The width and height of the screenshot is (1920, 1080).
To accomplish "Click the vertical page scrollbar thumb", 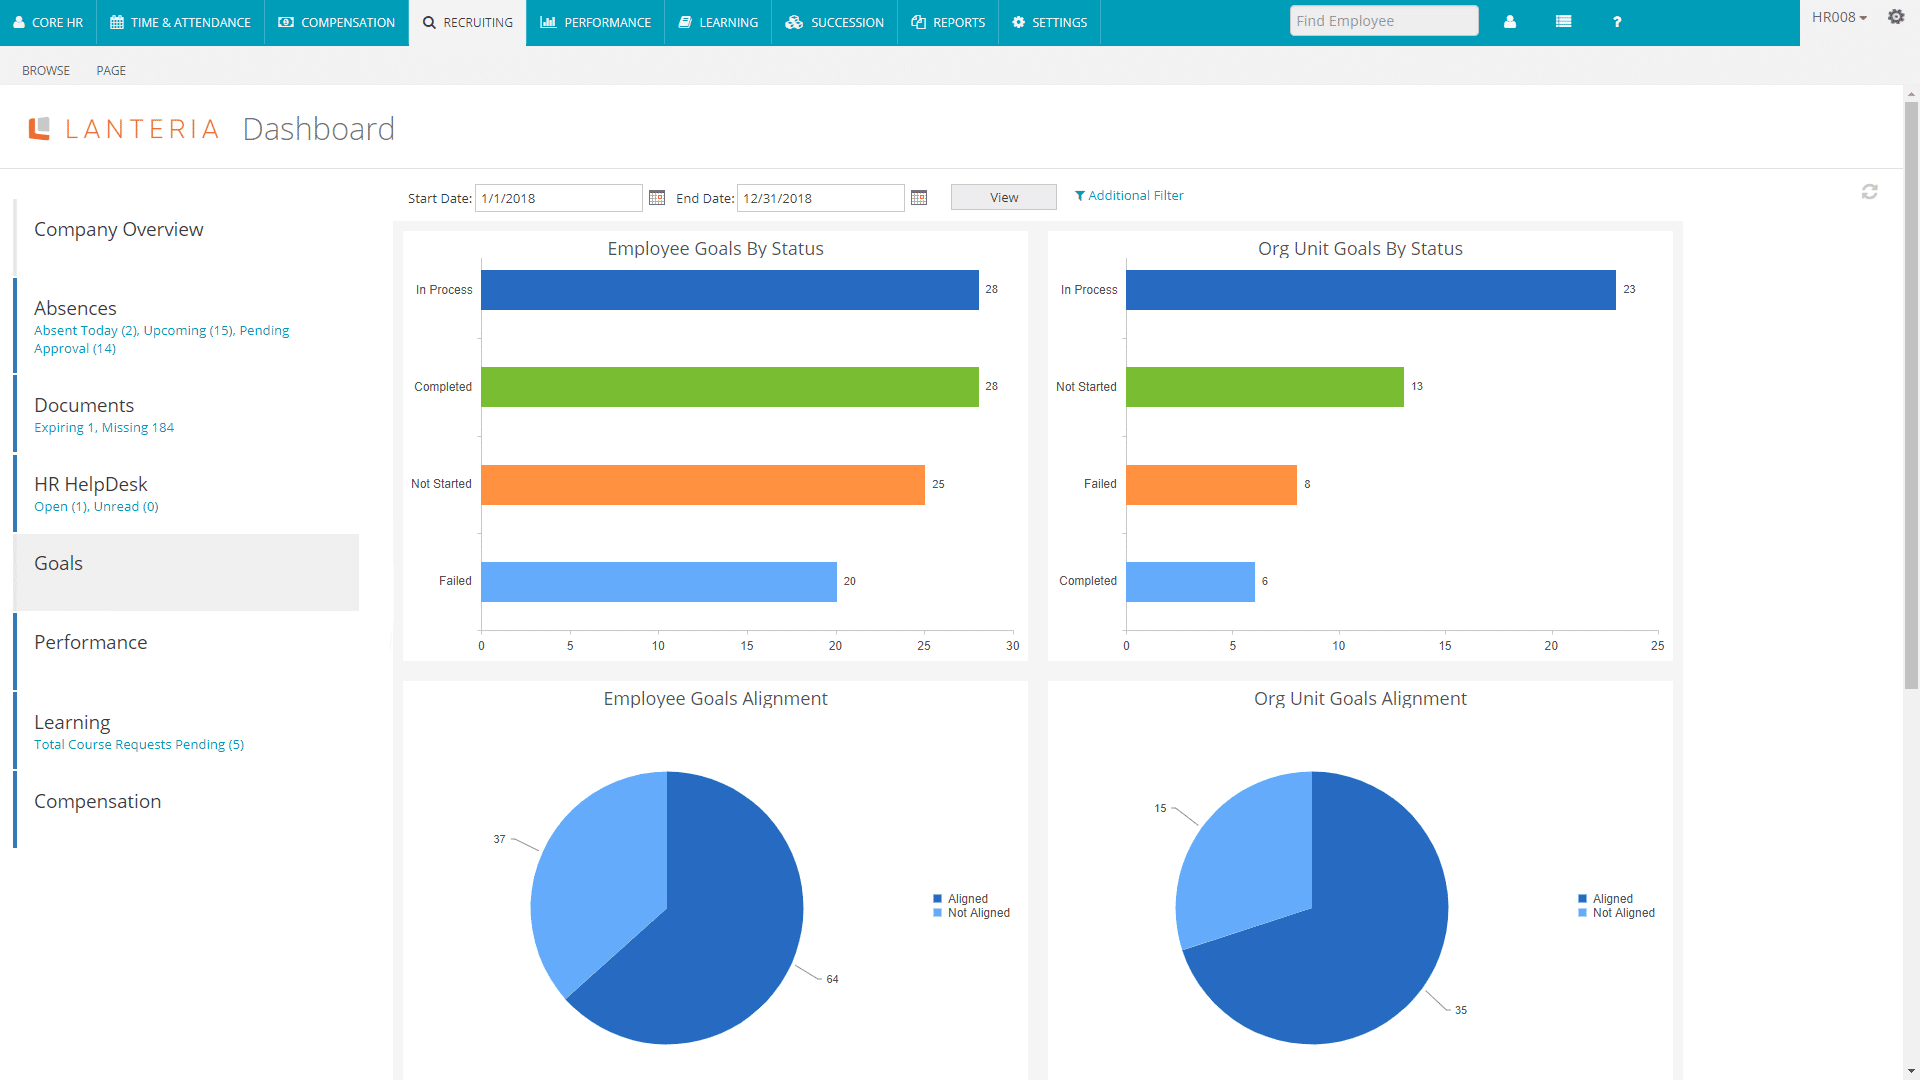I will (1911, 395).
